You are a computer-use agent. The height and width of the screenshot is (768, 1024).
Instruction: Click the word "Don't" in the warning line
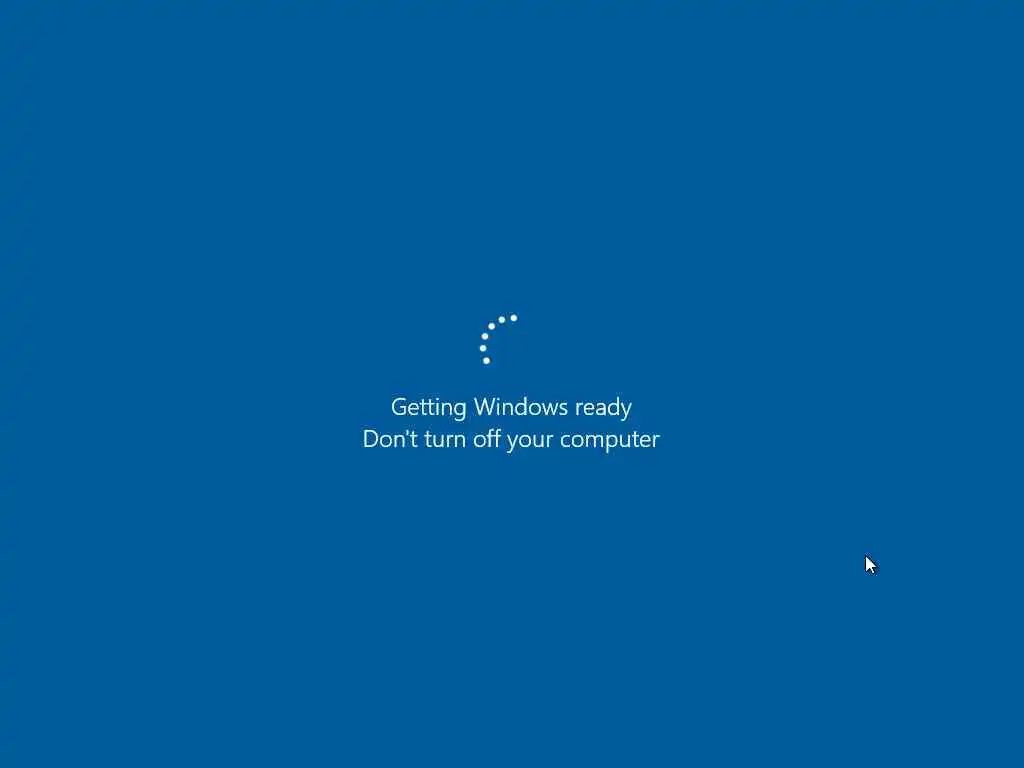coord(391,439)
